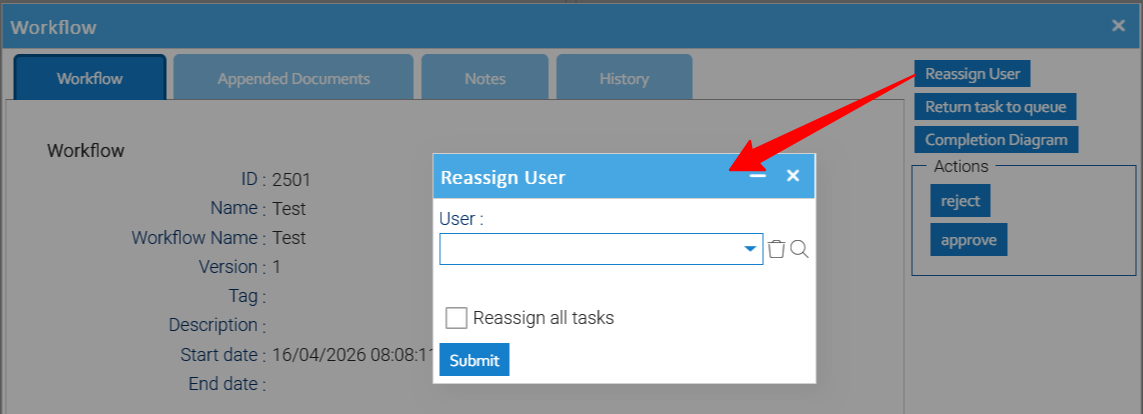Expand the User dropdown arrow
Screen dimensions: 1143x414
point(750,249)
